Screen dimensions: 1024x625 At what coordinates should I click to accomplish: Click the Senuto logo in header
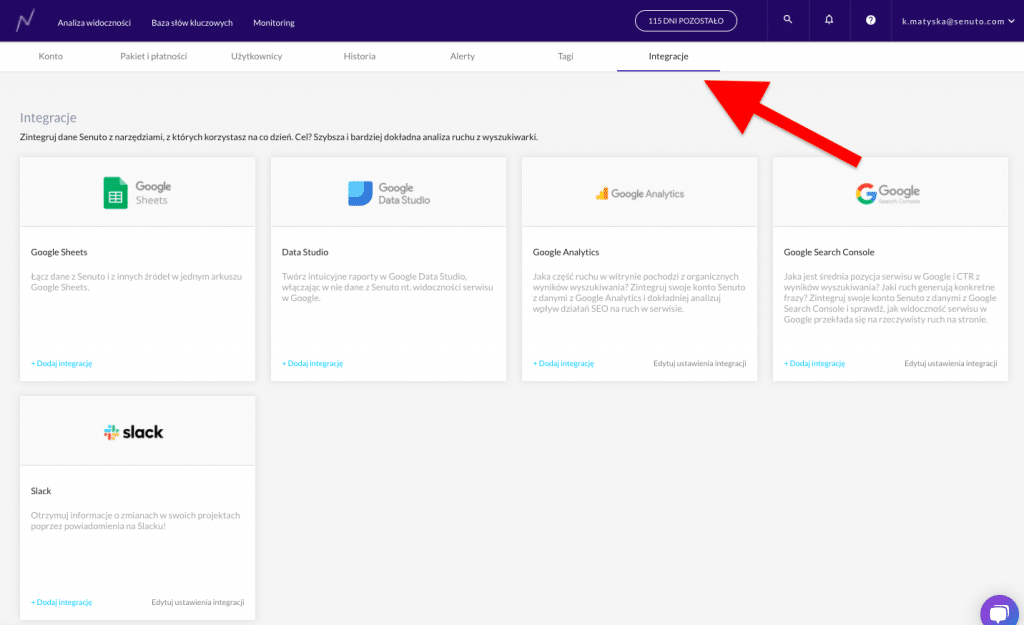[x=25, y=20]
